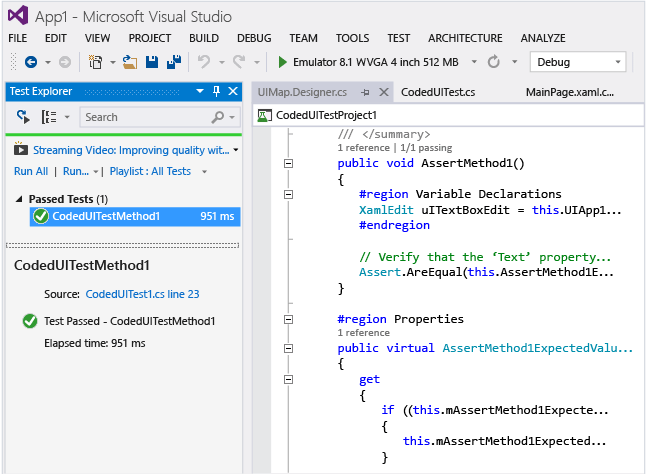Click the Streaming Video film icon
This screenshot has width=646, height=474.
tap(21, 149)
